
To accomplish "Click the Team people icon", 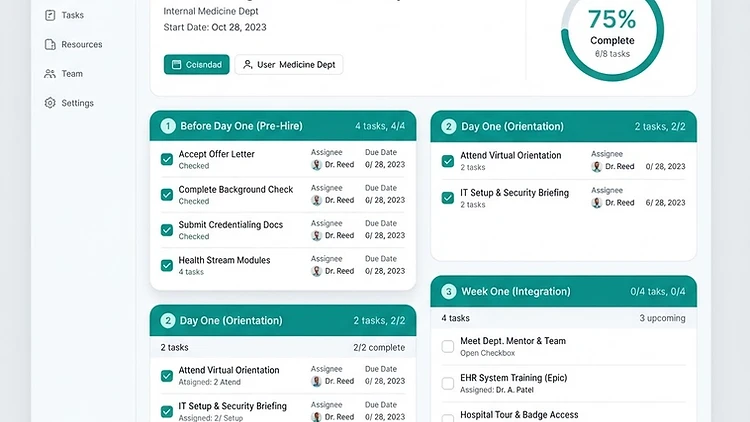I will point(50,74).
